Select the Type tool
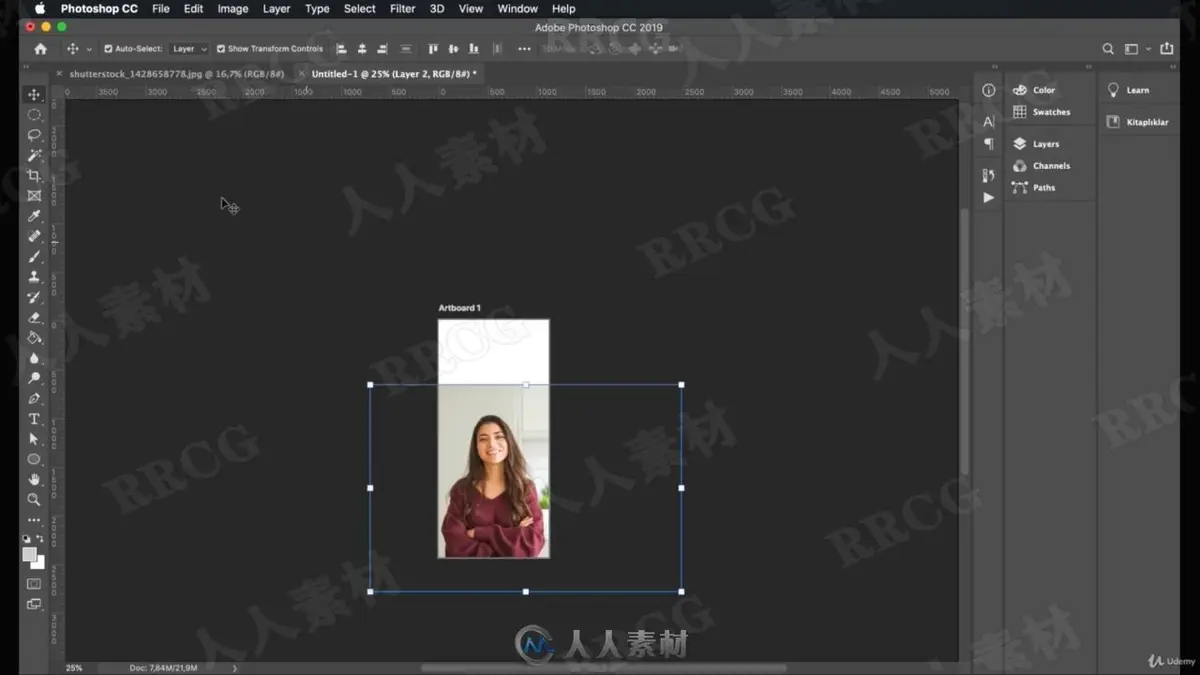 coord(34,419)
